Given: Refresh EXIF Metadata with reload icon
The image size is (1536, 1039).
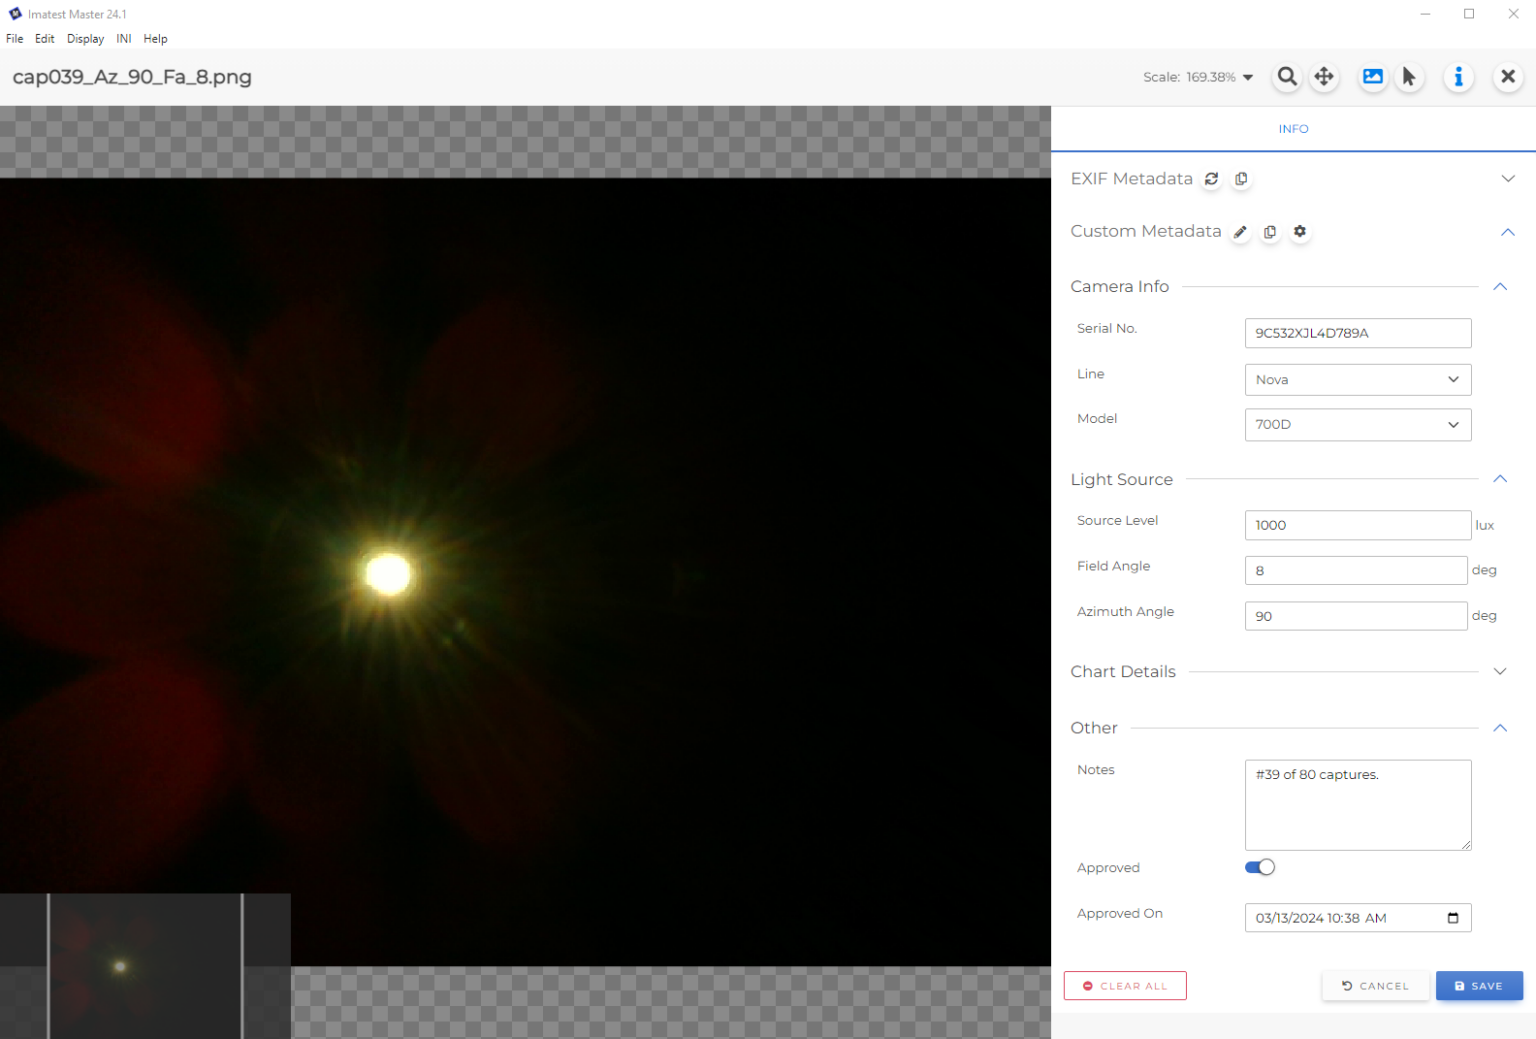Looking at the screenshot, I should [x=1212, y=179].
